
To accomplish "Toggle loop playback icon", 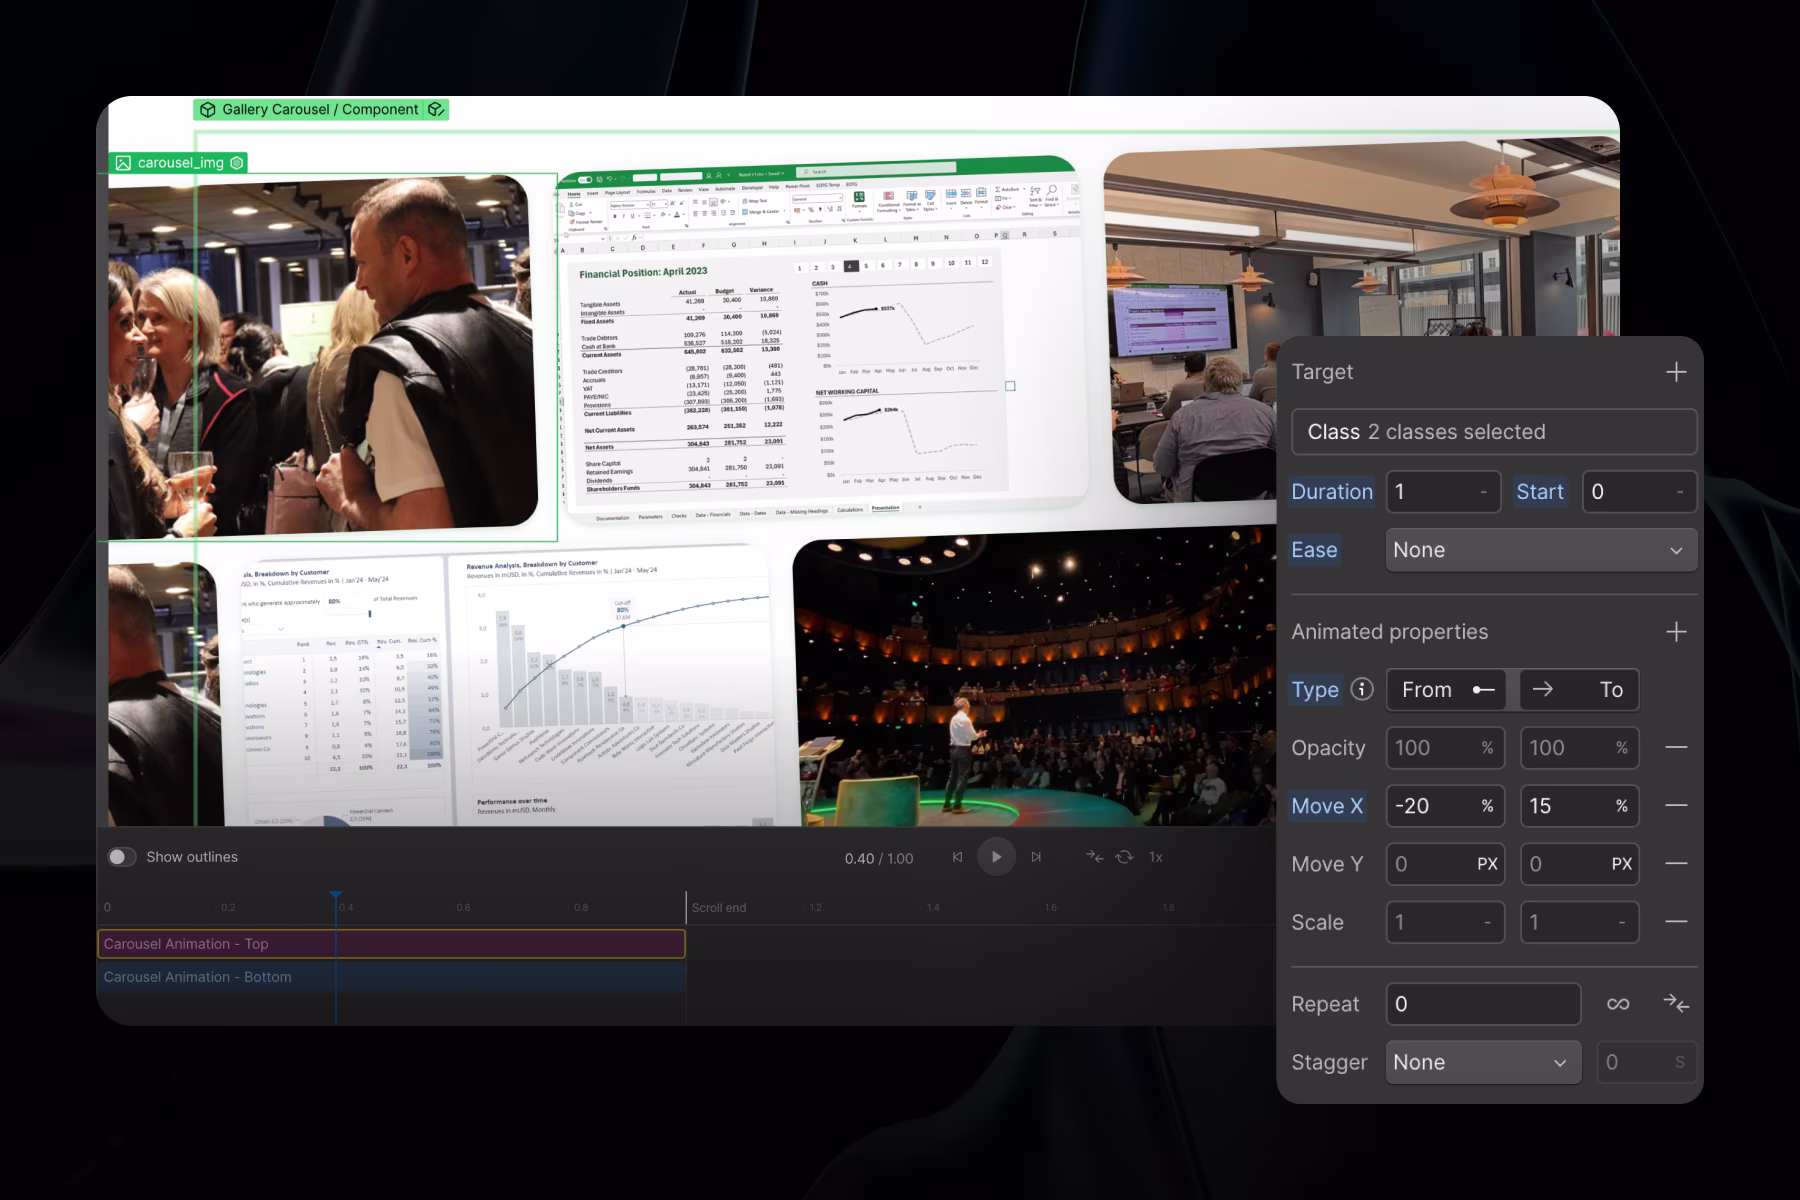I will coord(1124,857).
